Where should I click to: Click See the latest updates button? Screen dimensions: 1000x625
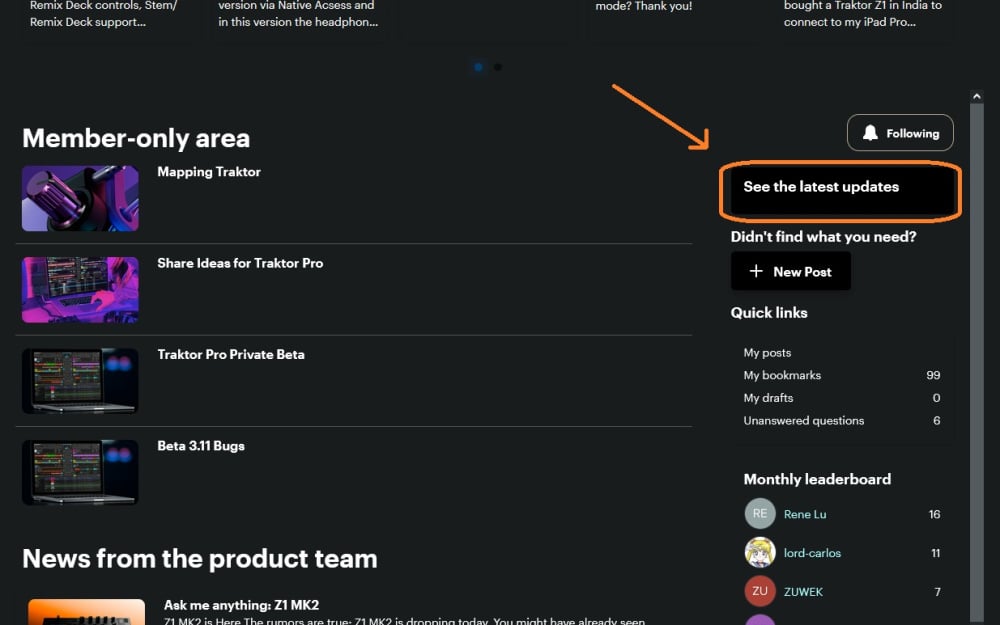pyautogui.click(x=841, y=190)
